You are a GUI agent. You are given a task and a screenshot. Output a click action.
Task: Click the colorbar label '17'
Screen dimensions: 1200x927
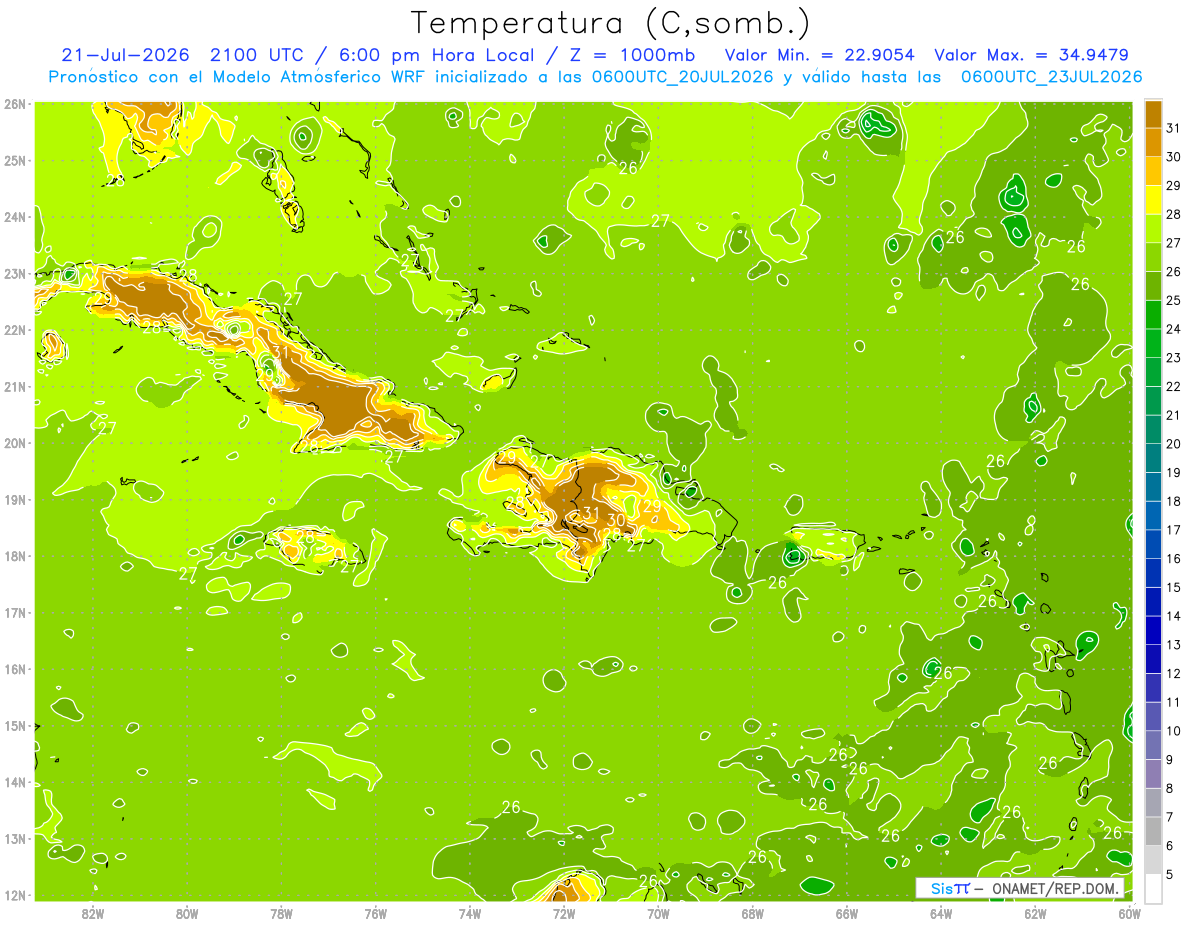[x=1174, y=530]
